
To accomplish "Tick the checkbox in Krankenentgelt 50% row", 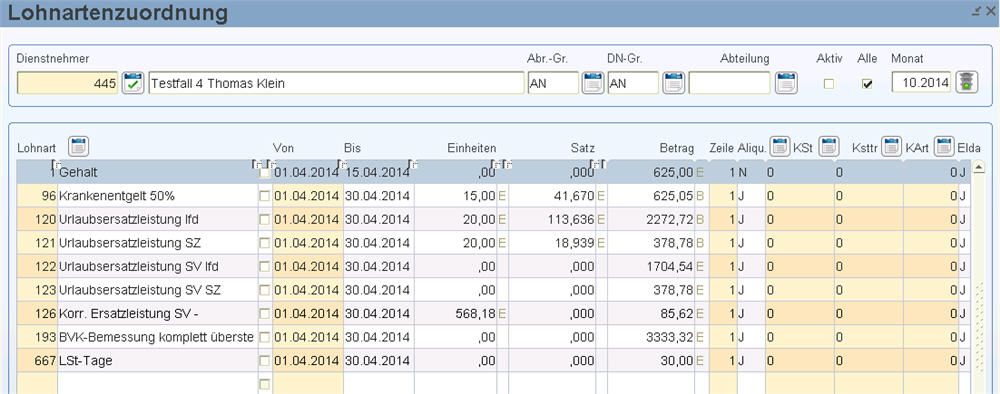I will (264, 196).
